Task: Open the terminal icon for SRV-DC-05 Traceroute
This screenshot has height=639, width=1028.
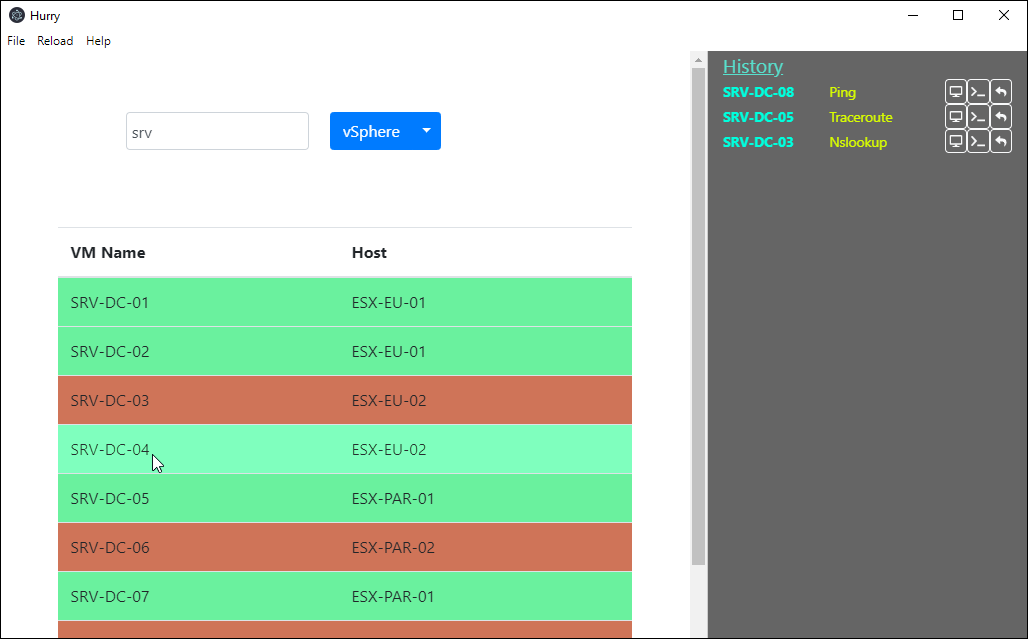Action: tap(978, 117)
